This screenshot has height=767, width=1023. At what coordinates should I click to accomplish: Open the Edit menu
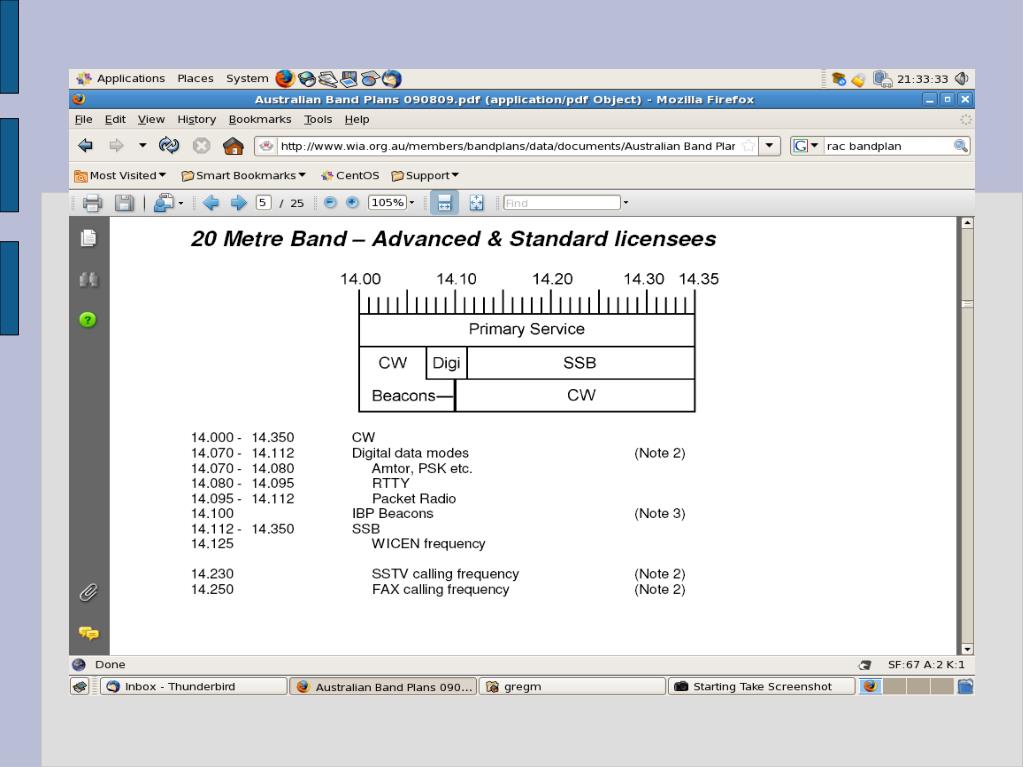(x=115, y=119)
